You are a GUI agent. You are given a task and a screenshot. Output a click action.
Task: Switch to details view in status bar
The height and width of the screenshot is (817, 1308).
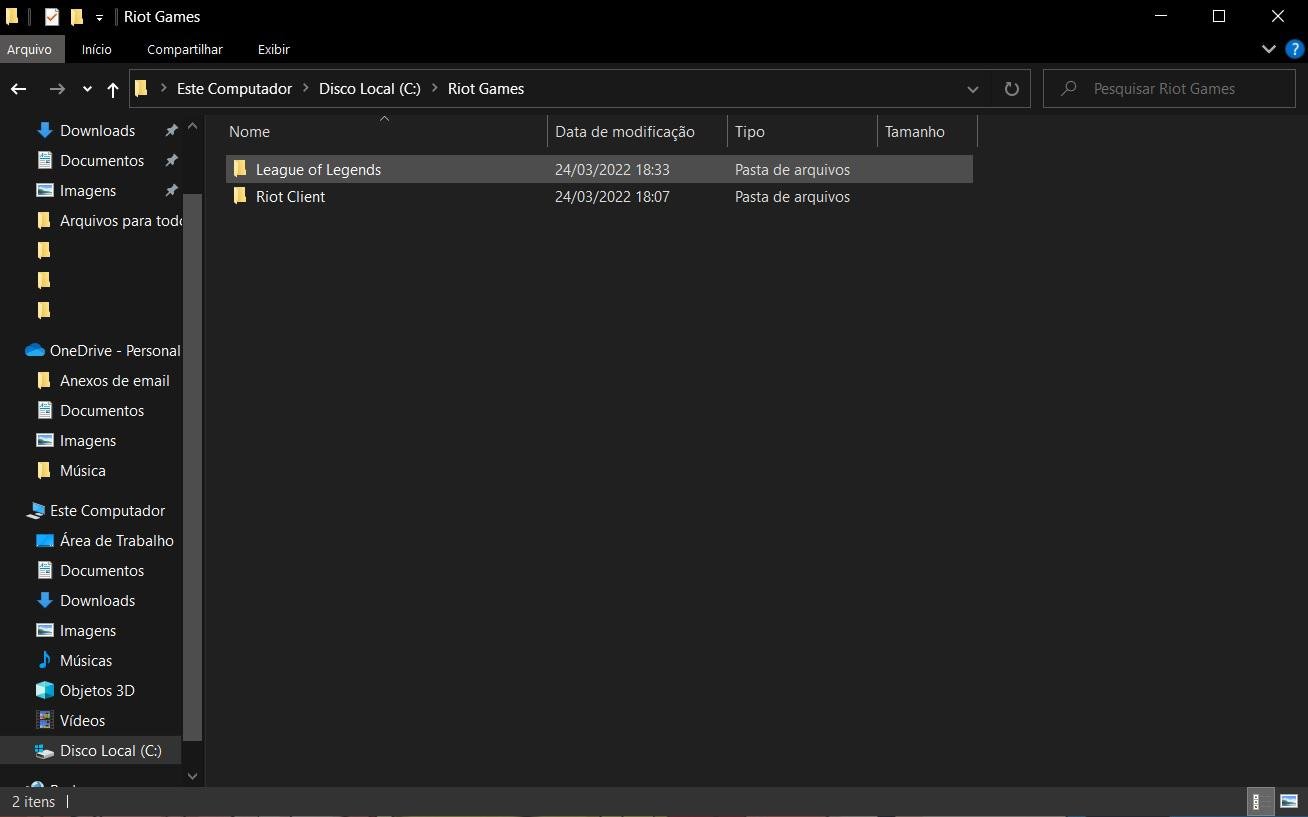[x=1261, y=802]
